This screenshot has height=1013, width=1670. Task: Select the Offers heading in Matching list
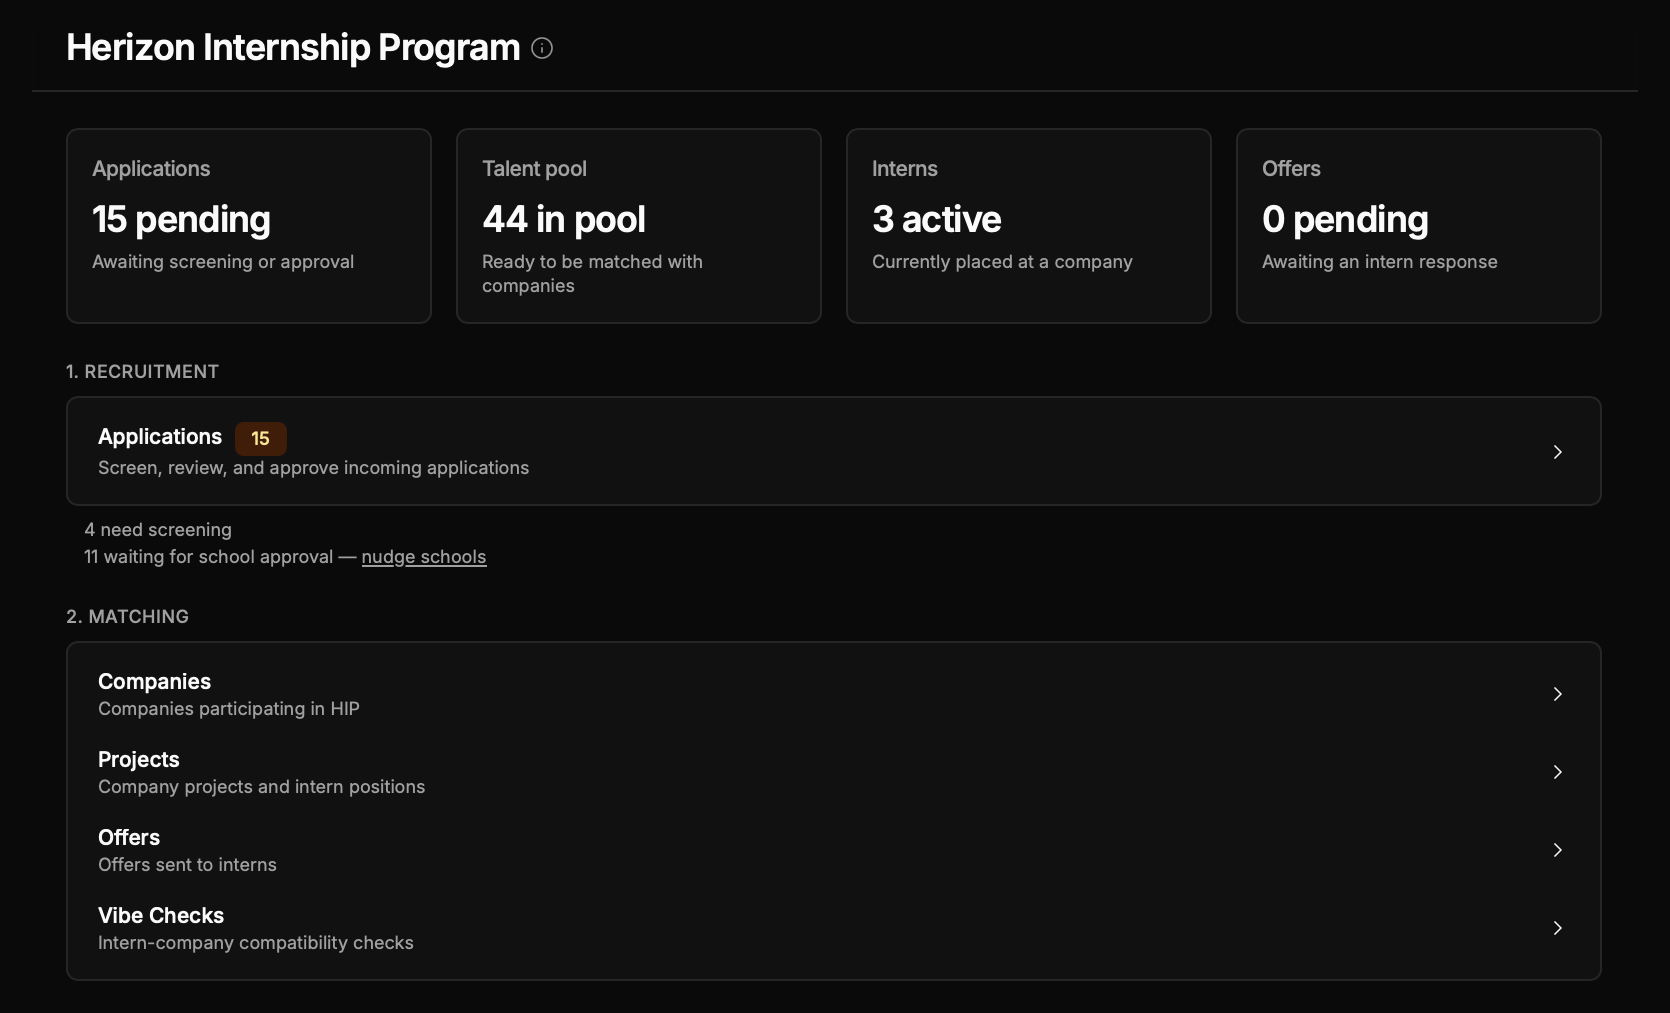coord(129,838)
